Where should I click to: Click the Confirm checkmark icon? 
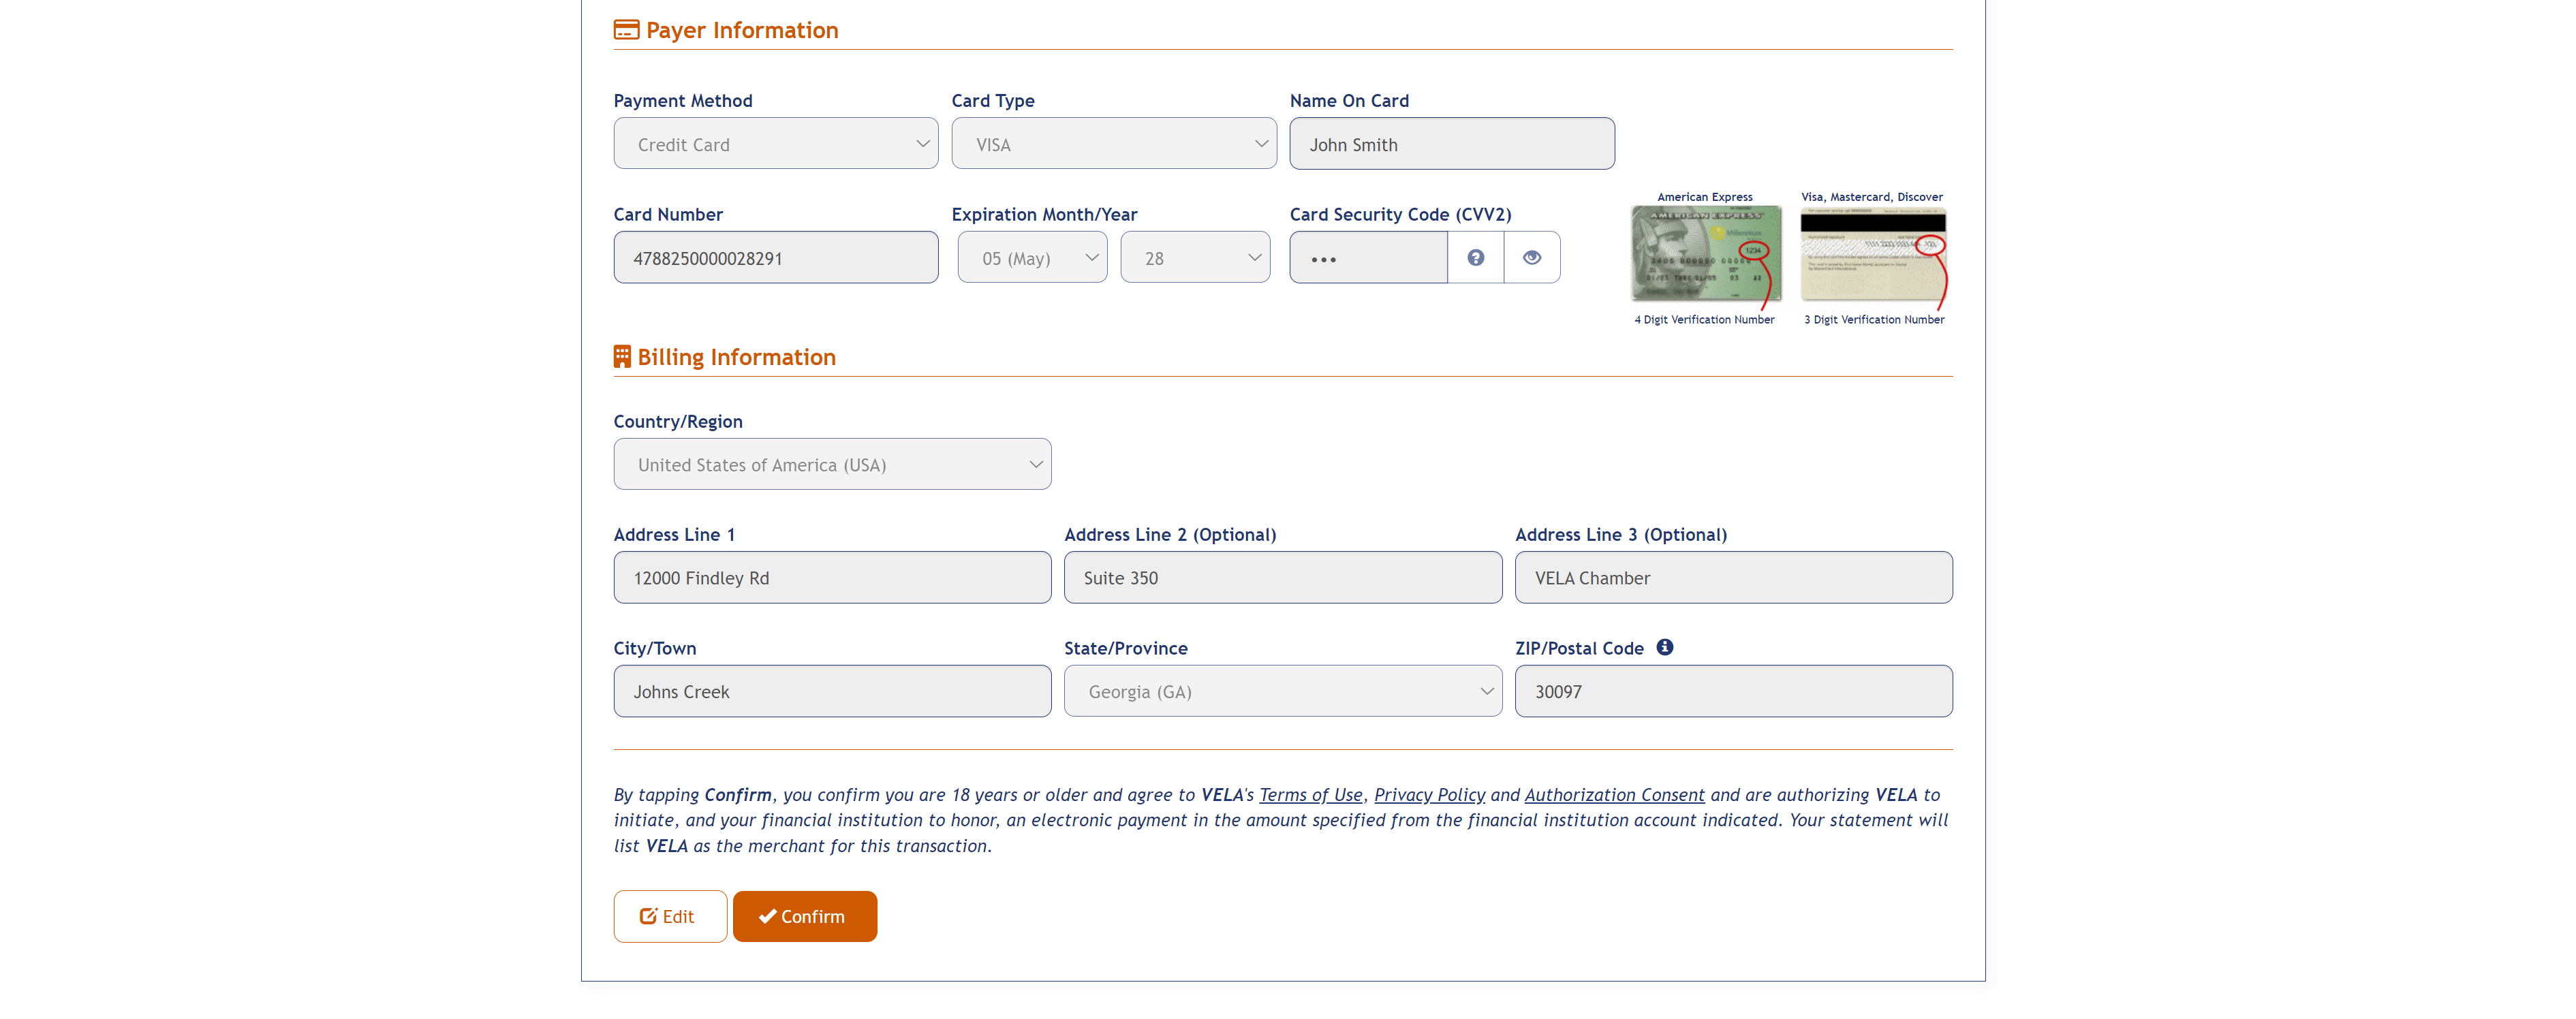pos(766,915)
